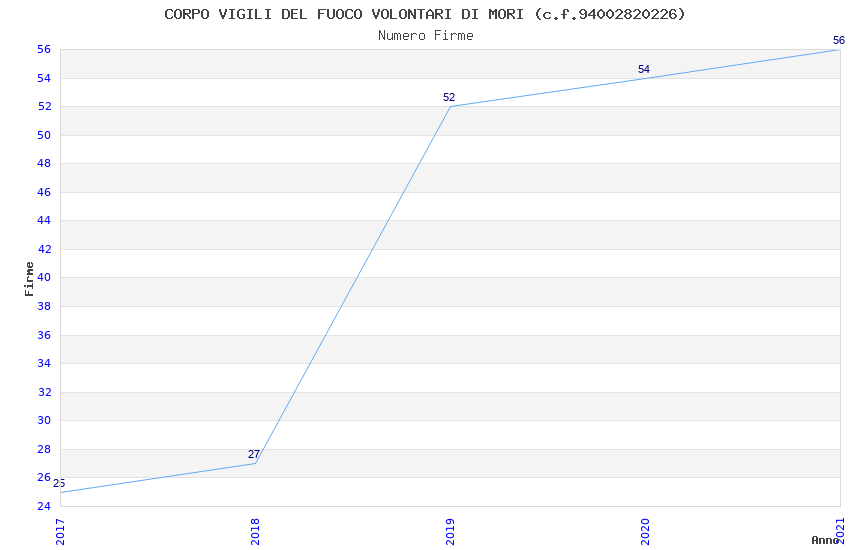Select the data label 52 at 2019

(449, 98)
